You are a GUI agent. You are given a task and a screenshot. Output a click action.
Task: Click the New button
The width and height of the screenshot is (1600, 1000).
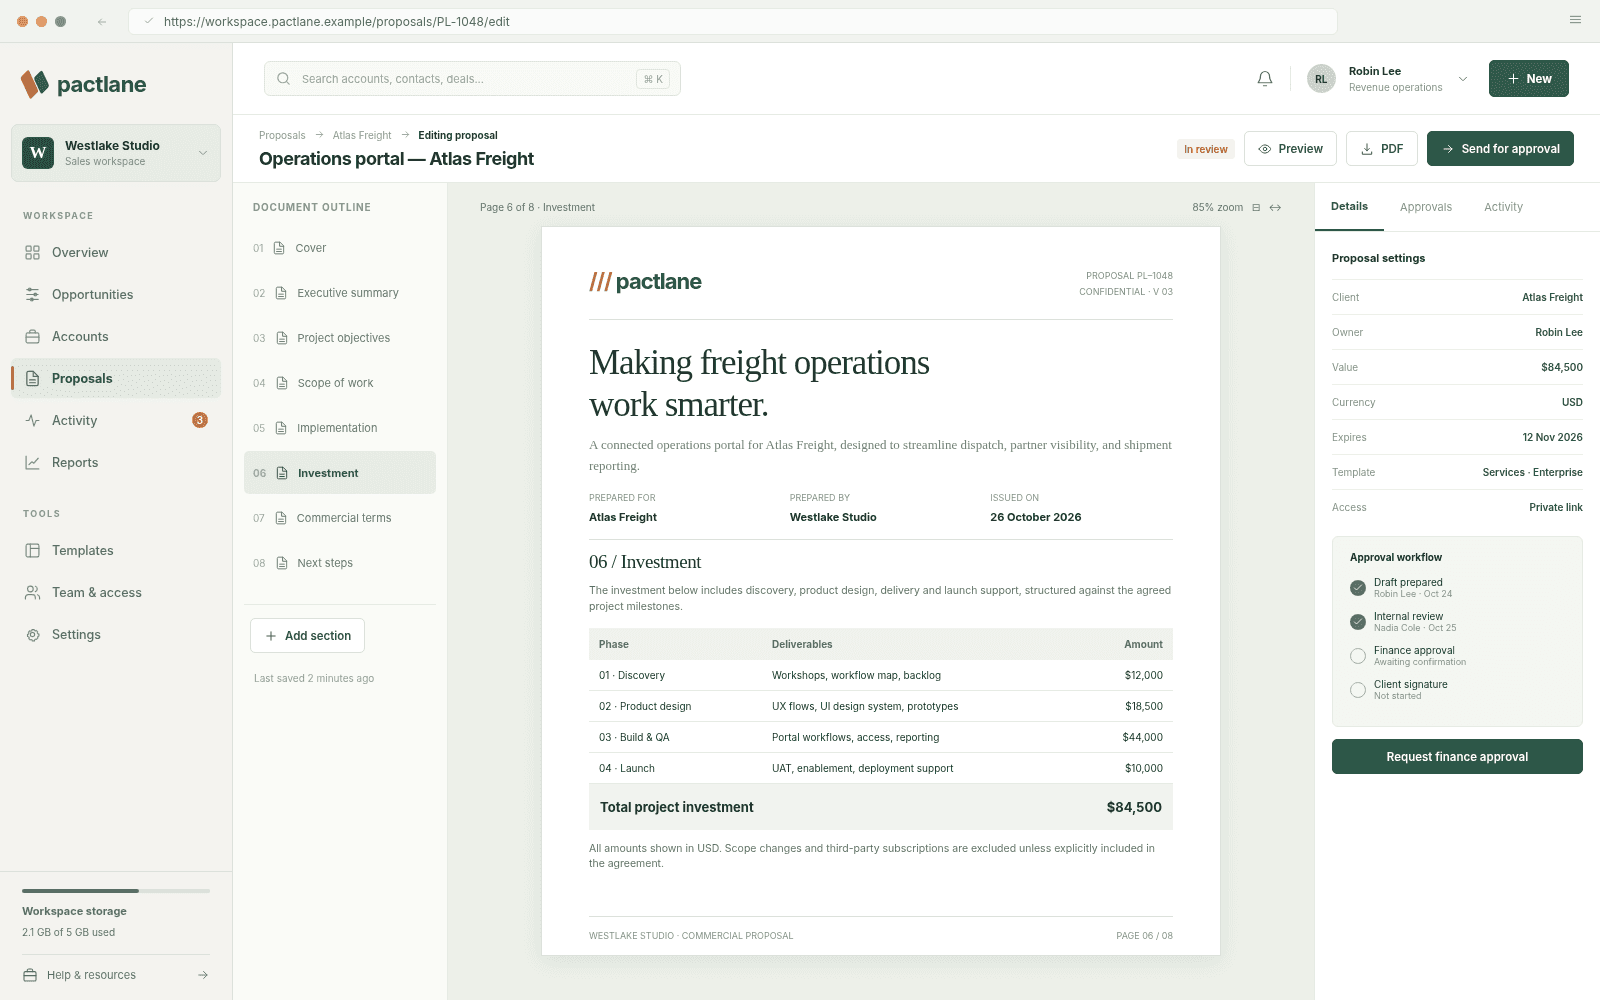pos(1528,79)
